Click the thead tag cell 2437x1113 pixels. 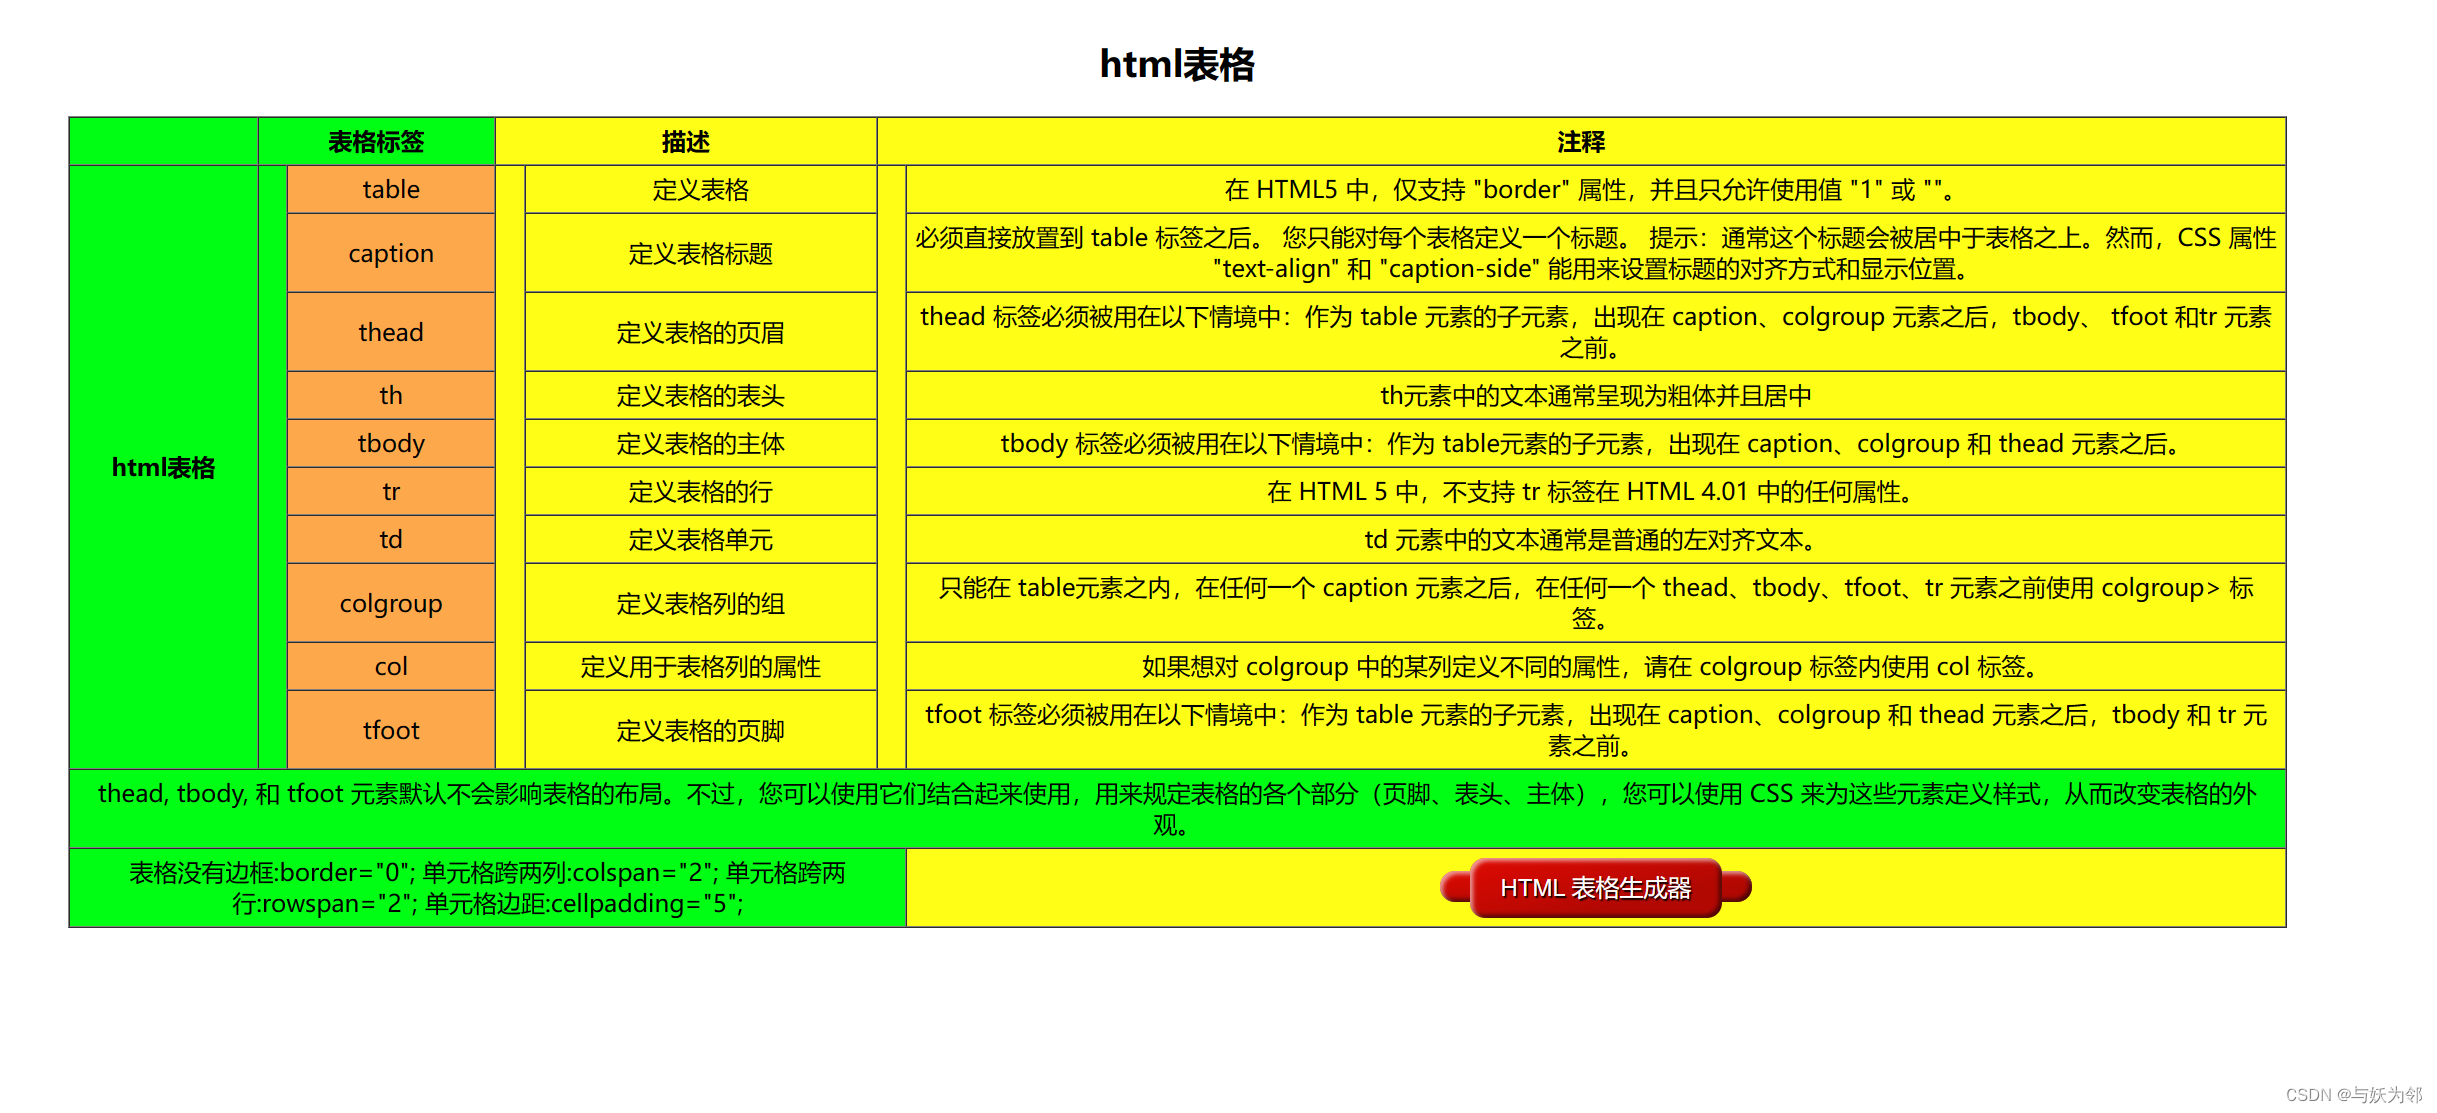click(391, 332)
